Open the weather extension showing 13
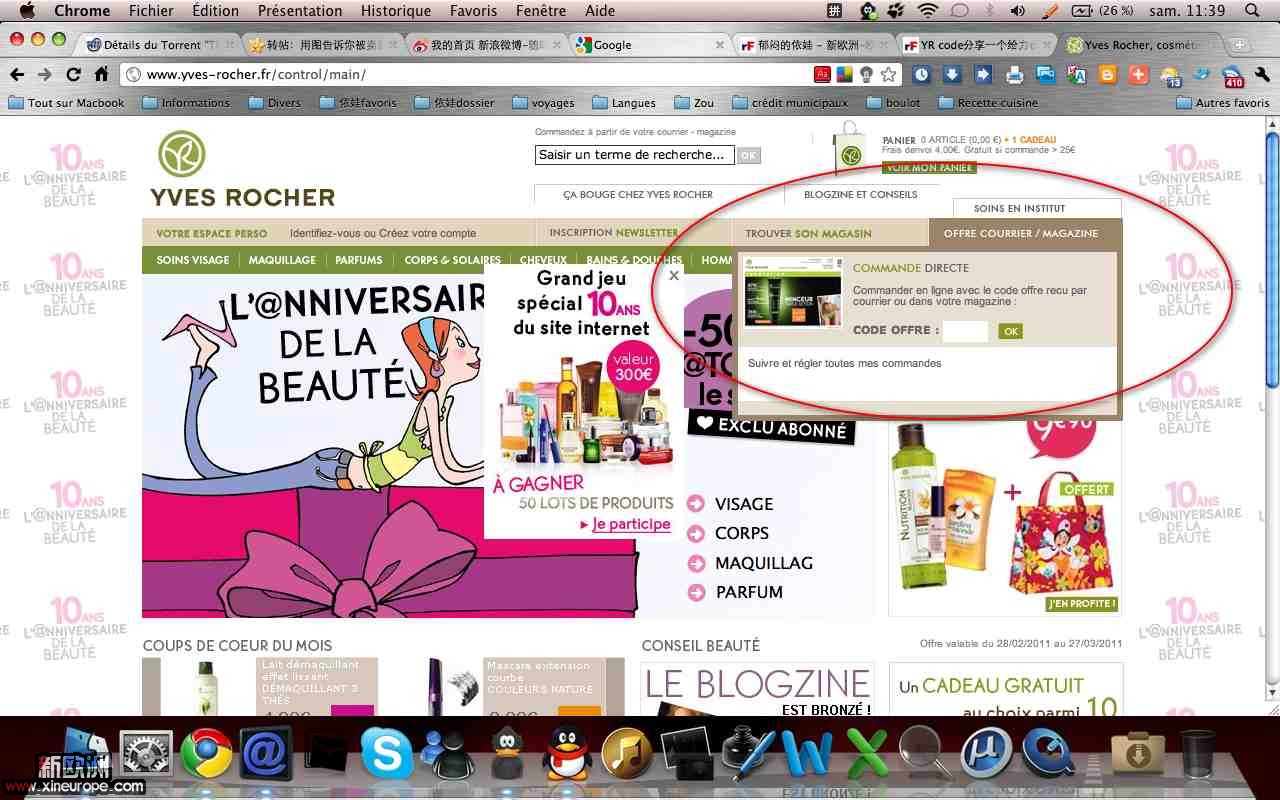1280x800 pixels. click(x=1171, y=75)
